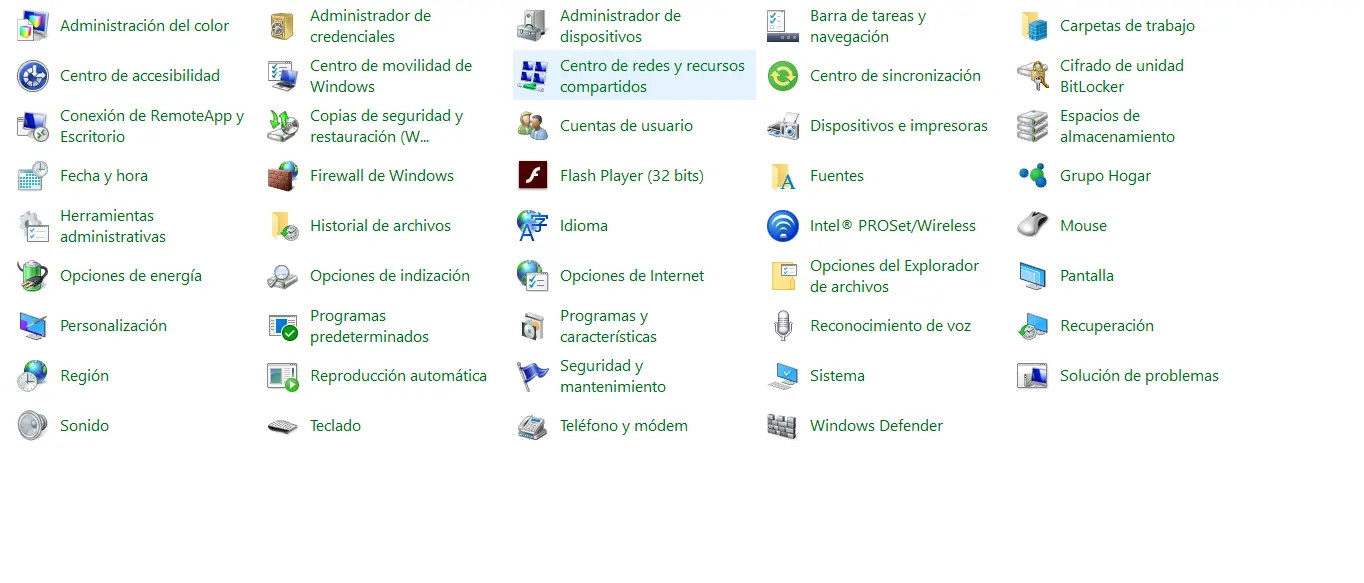Image resolution: width=1364 pixels, height=583 pixels.
Task: Open the Dispositivos e impresoras printer icon
Action: (x=783, y=126)
